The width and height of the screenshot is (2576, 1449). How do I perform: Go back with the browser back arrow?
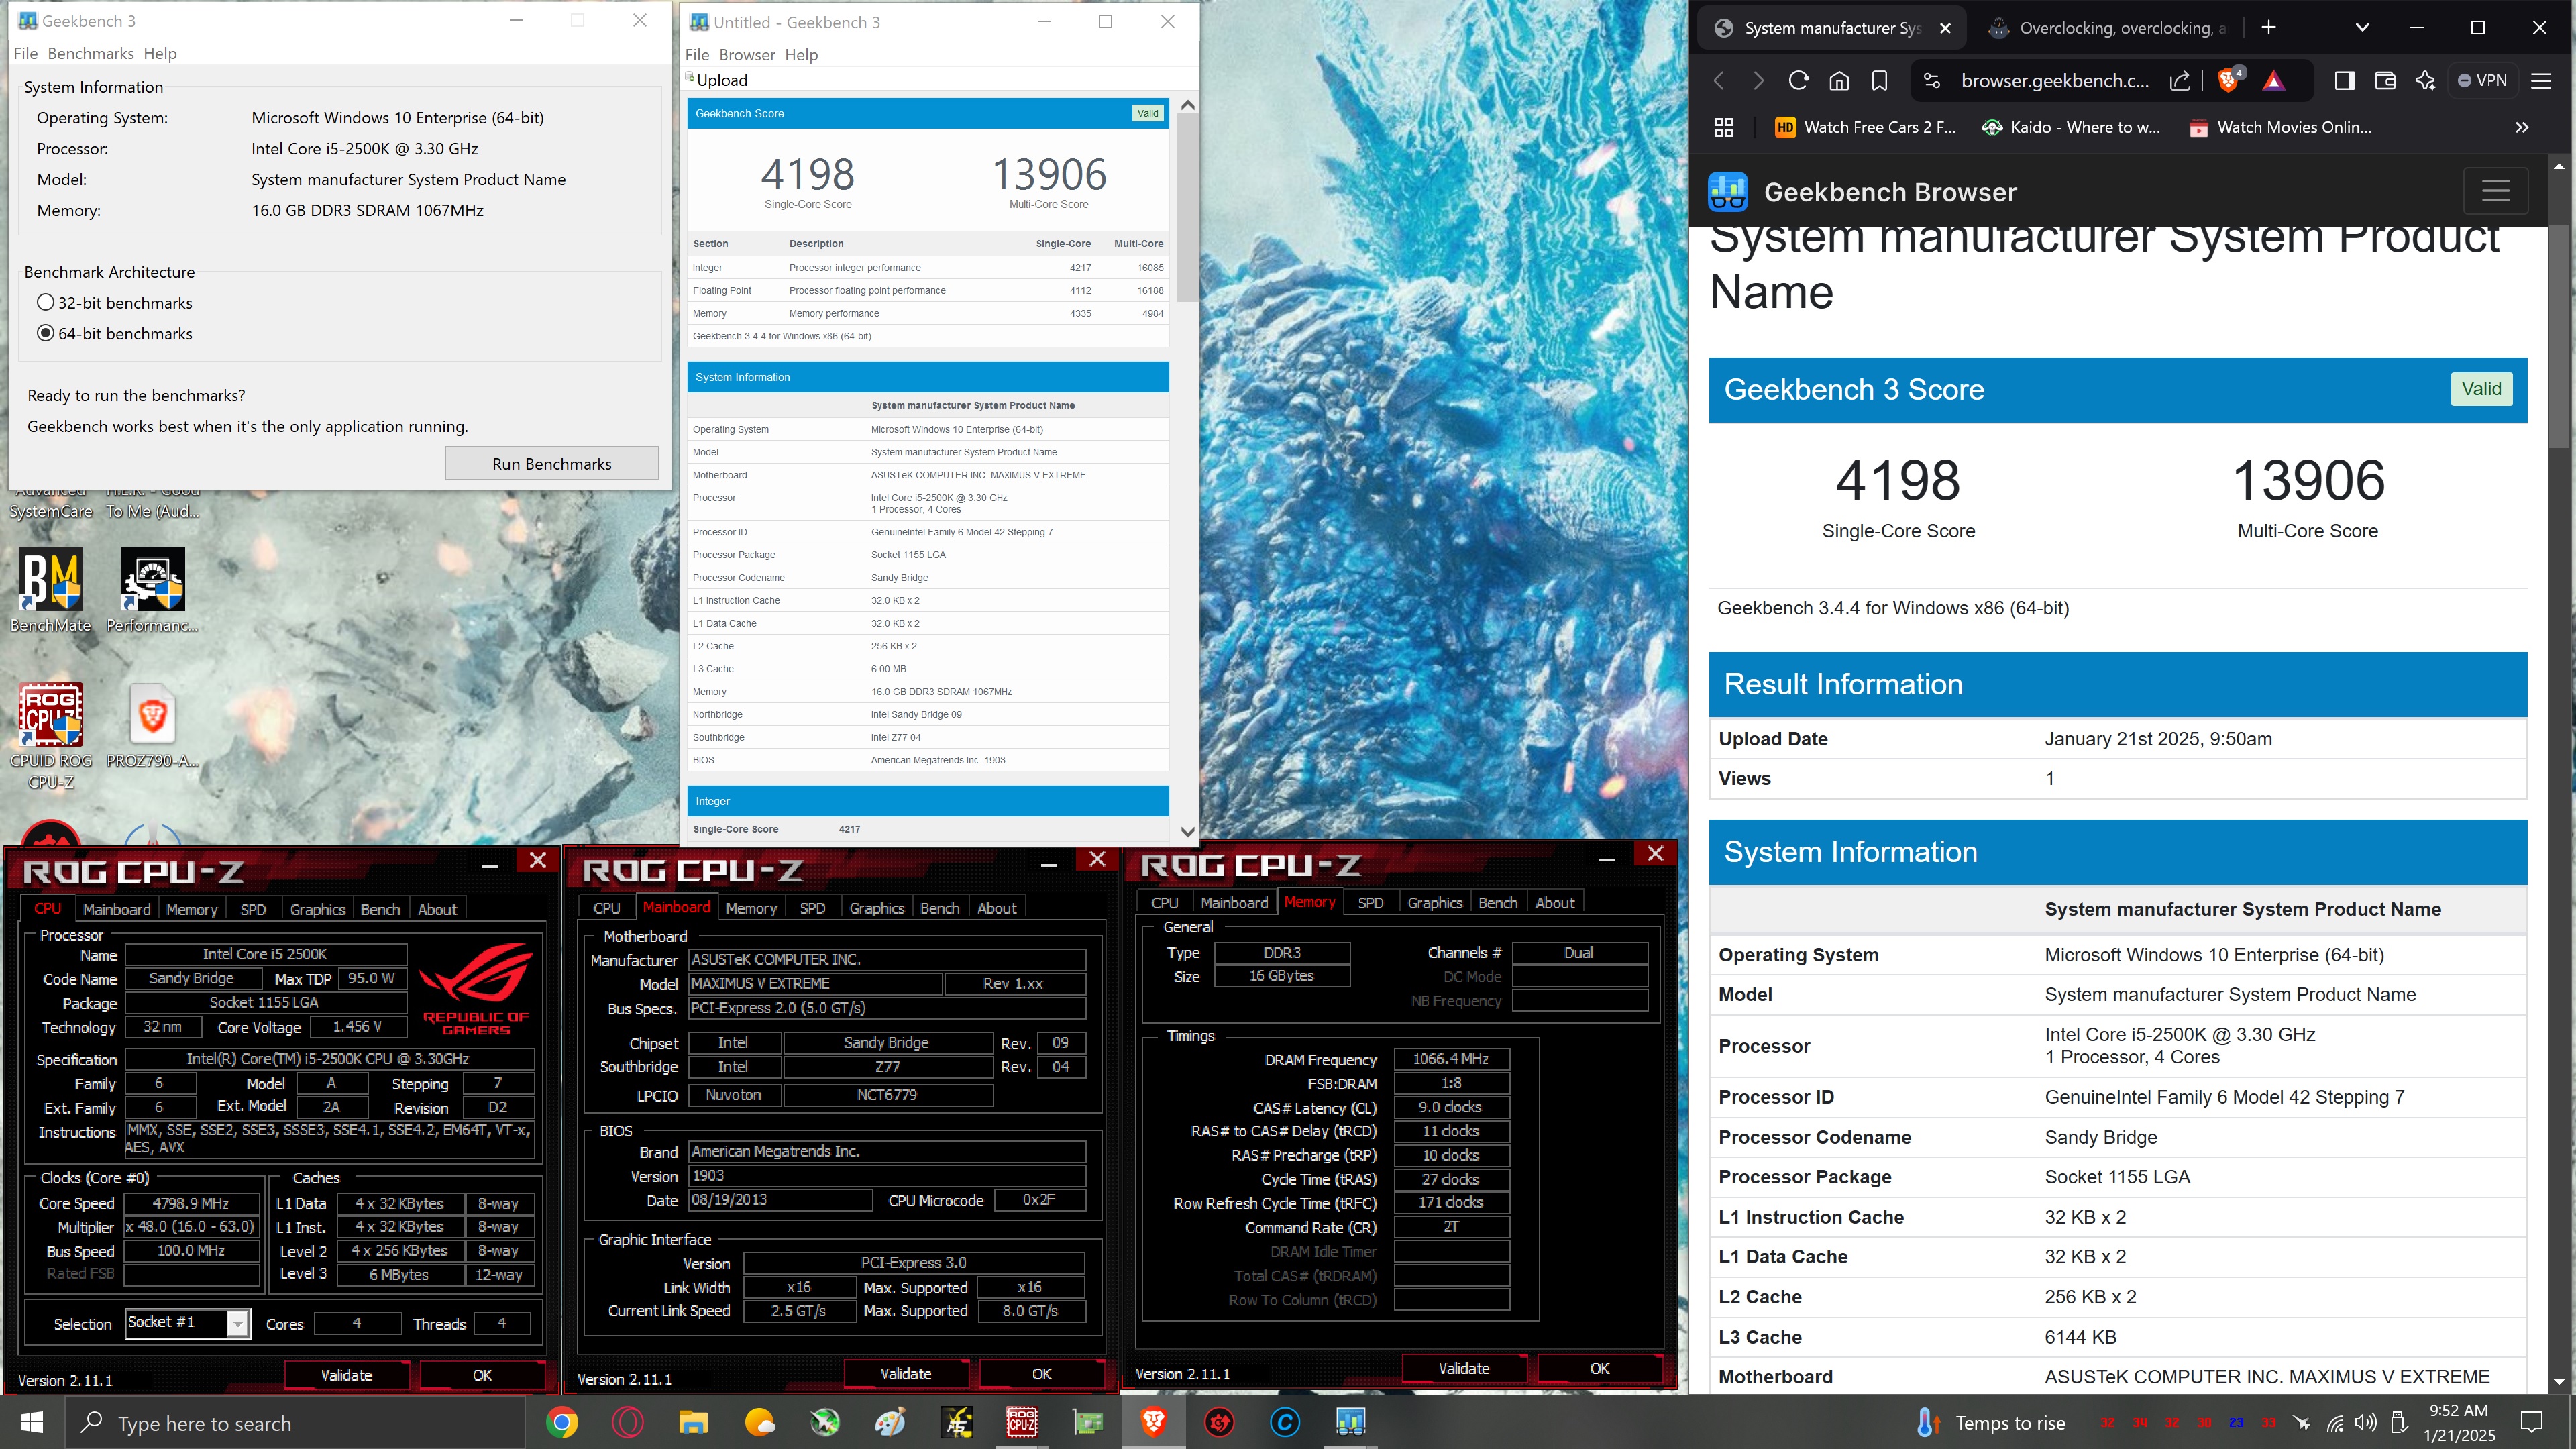tap(1719, 81)
